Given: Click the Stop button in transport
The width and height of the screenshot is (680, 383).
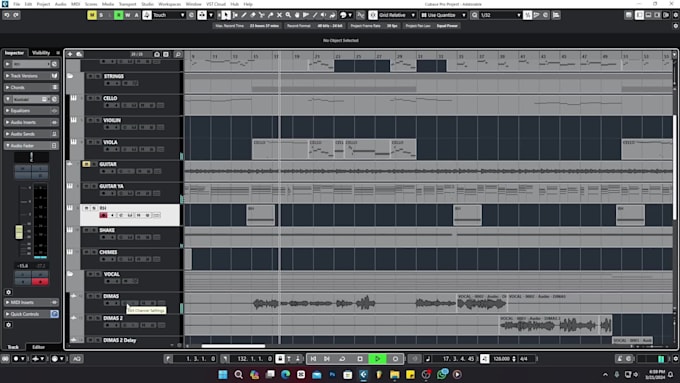Looking at the screenshot, I should click(360, 359).
